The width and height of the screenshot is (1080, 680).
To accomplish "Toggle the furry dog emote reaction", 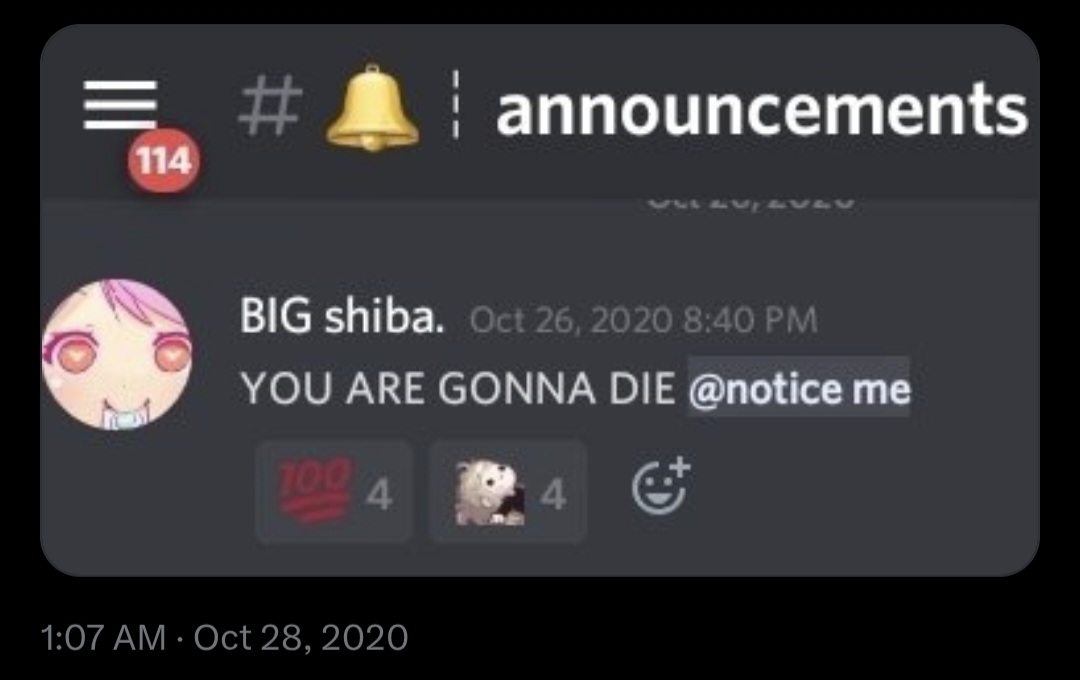I will pos(508,492).
